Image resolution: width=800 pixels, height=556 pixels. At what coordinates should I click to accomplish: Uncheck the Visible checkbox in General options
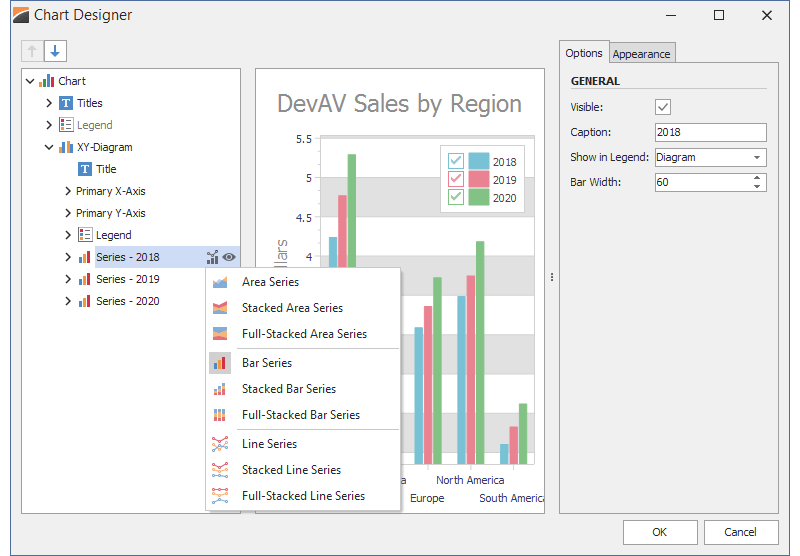[663, 107]
